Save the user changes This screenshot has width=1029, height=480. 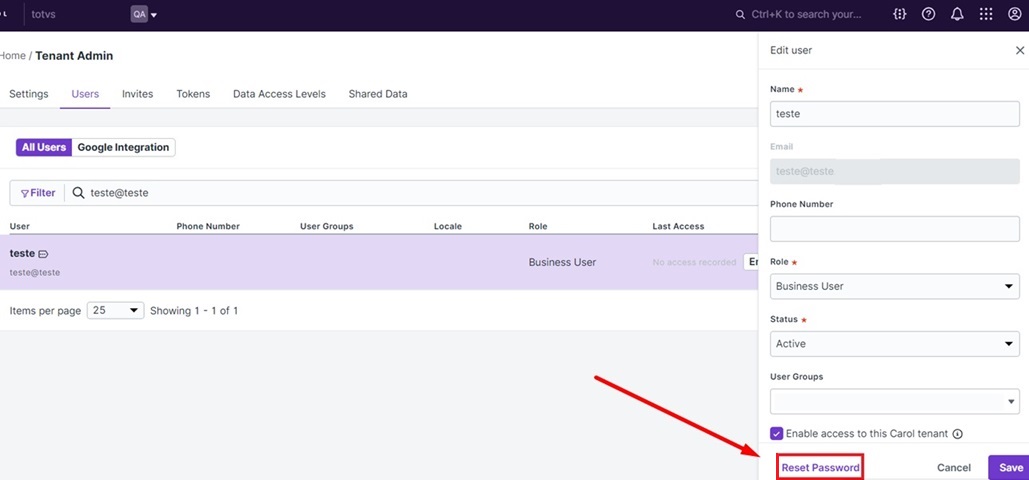(1011, 468)
